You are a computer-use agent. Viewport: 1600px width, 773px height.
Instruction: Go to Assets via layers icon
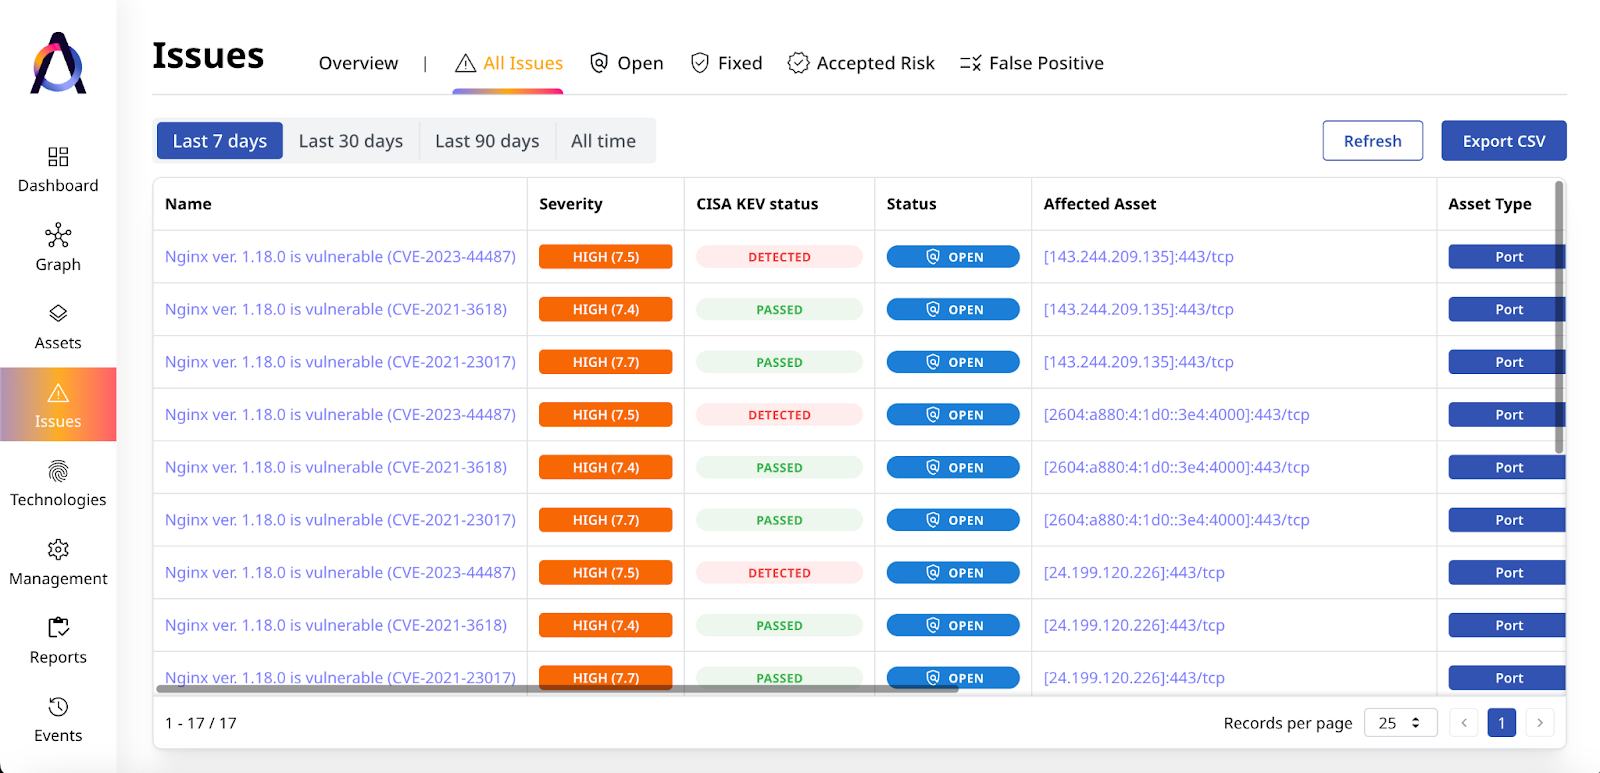point(58,313)
